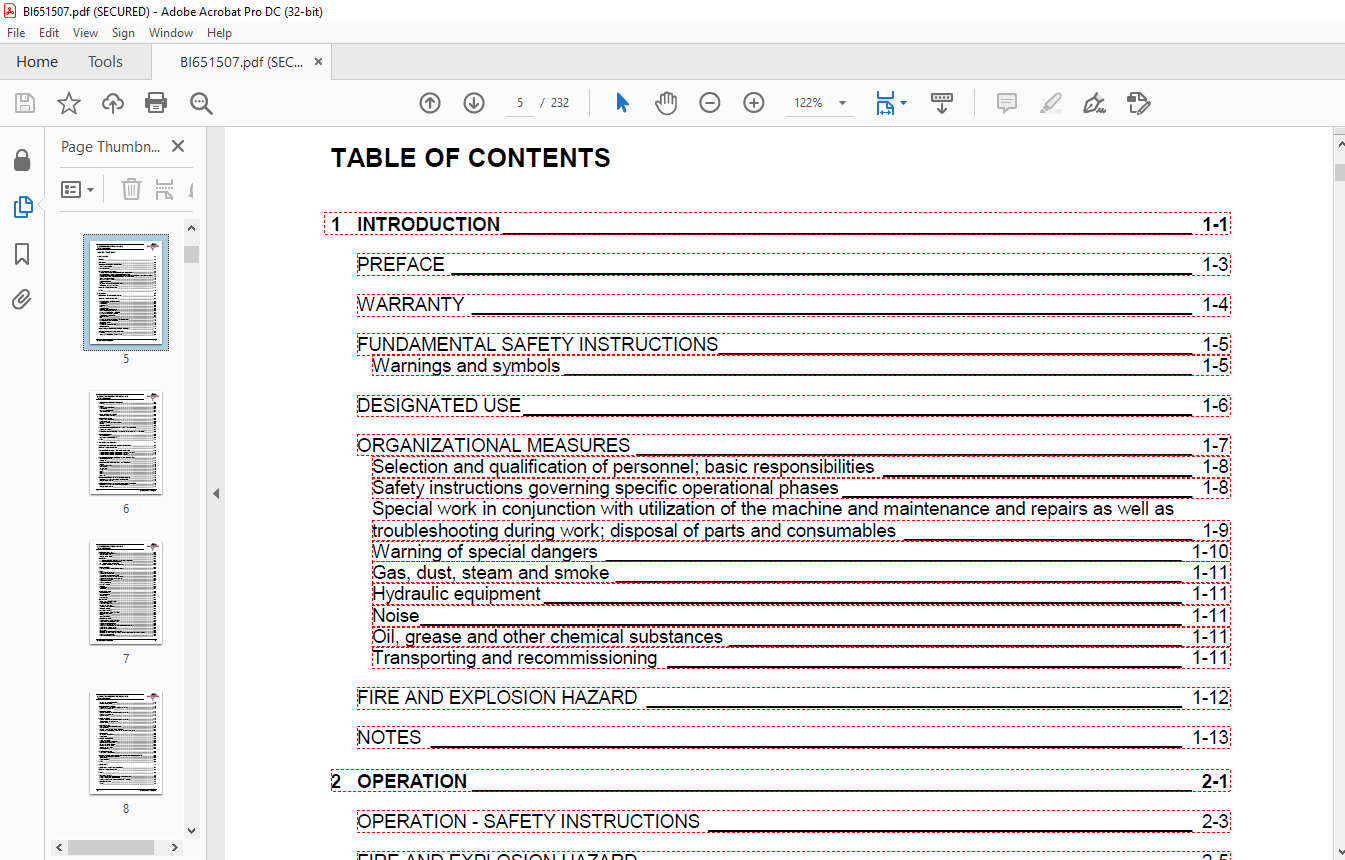Click the Save file icon

25,103
